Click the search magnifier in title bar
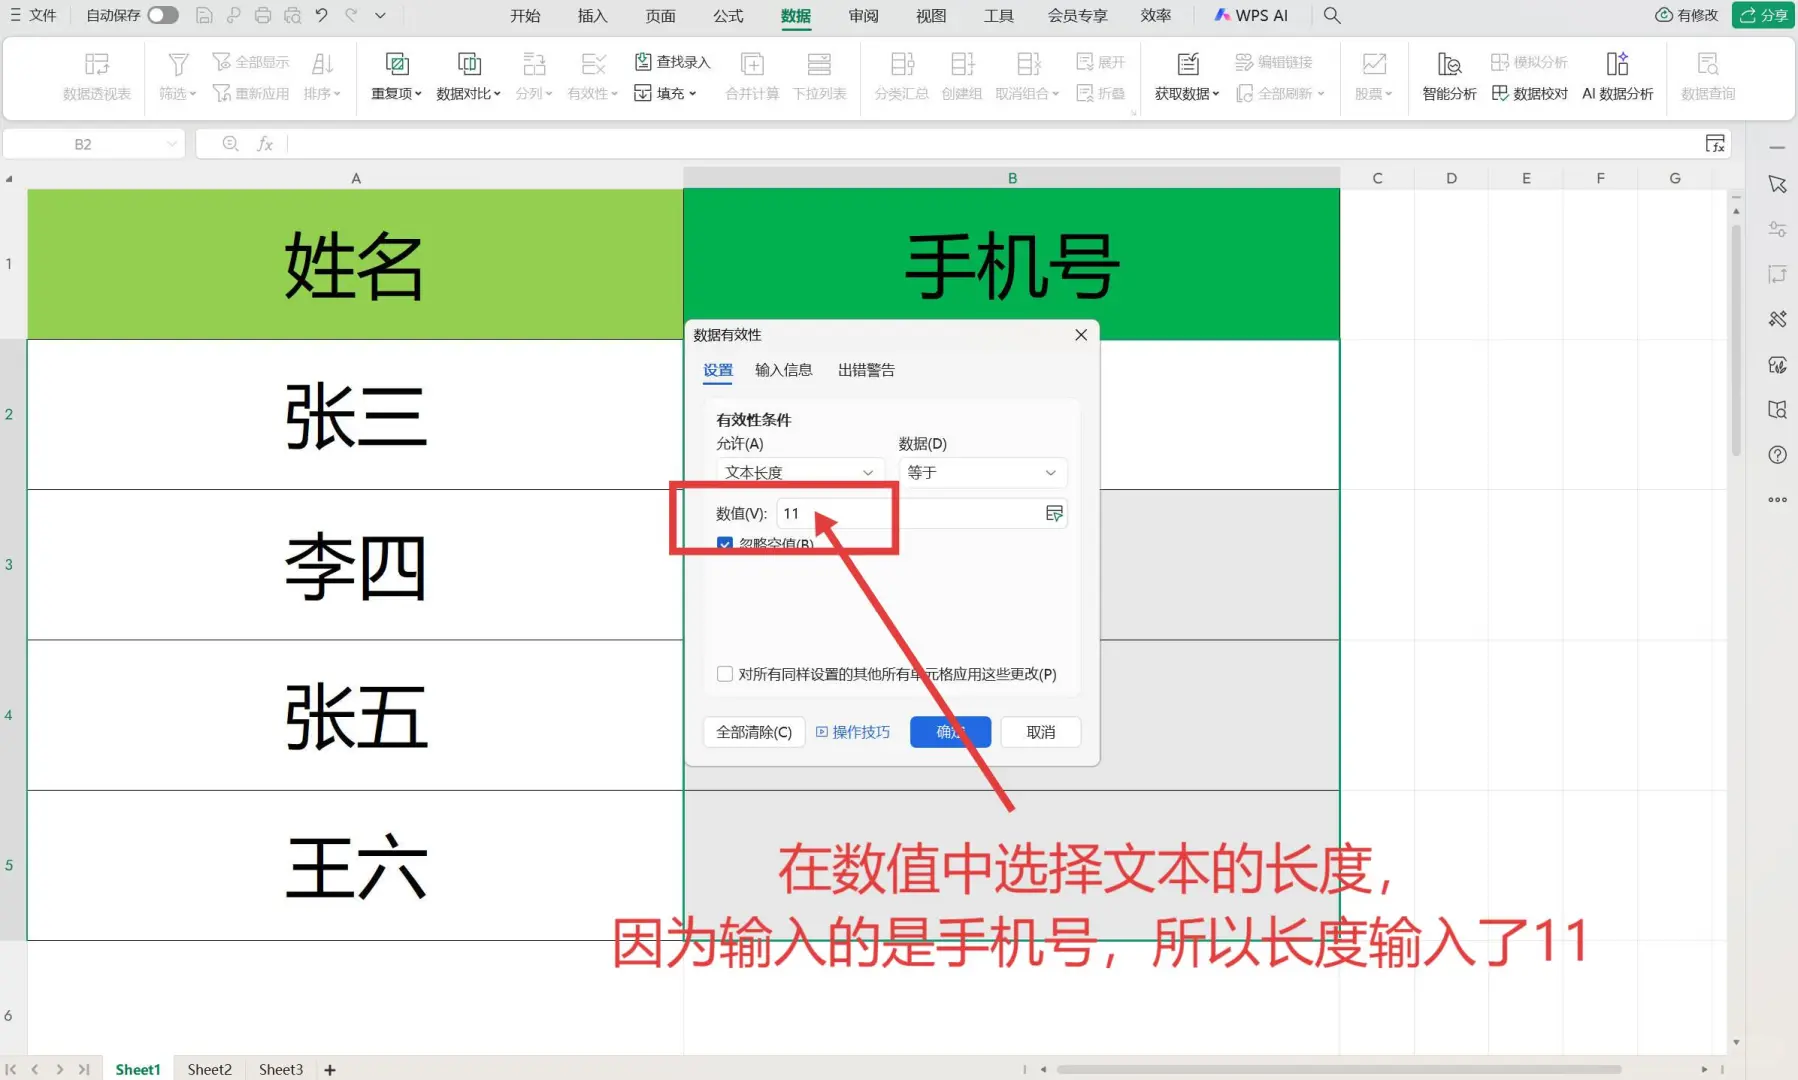The image size is (1798, 1080). tap(1331, 15)
